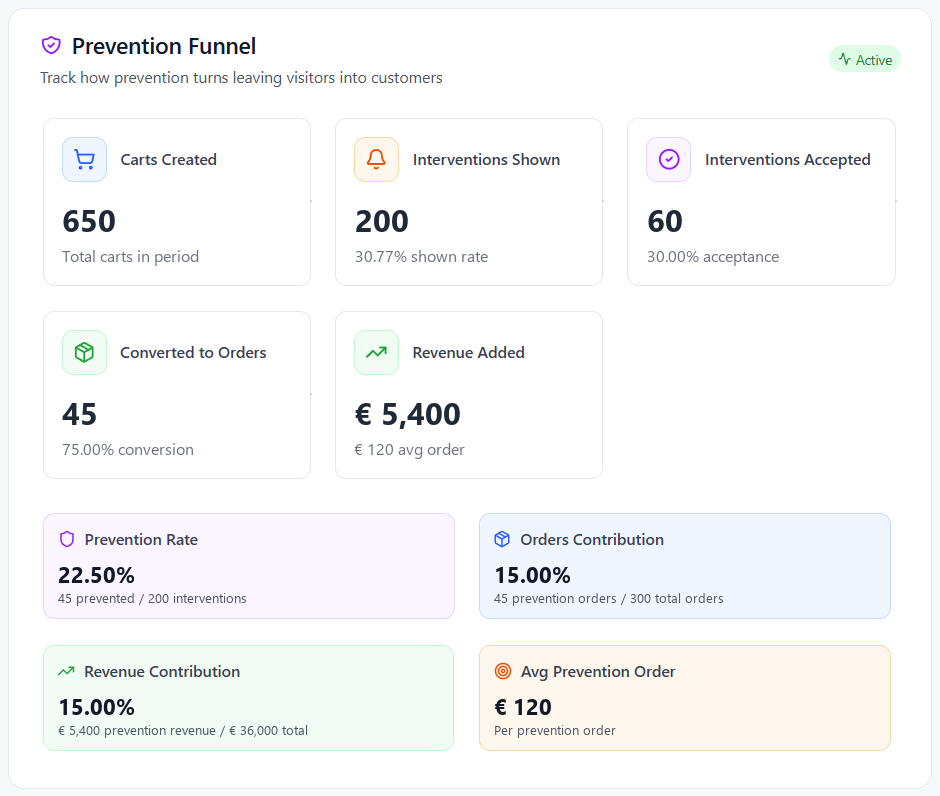Click the Interventions Accepted label
Viewport: 940px width, 796px height.
click(x=787, y=160)
